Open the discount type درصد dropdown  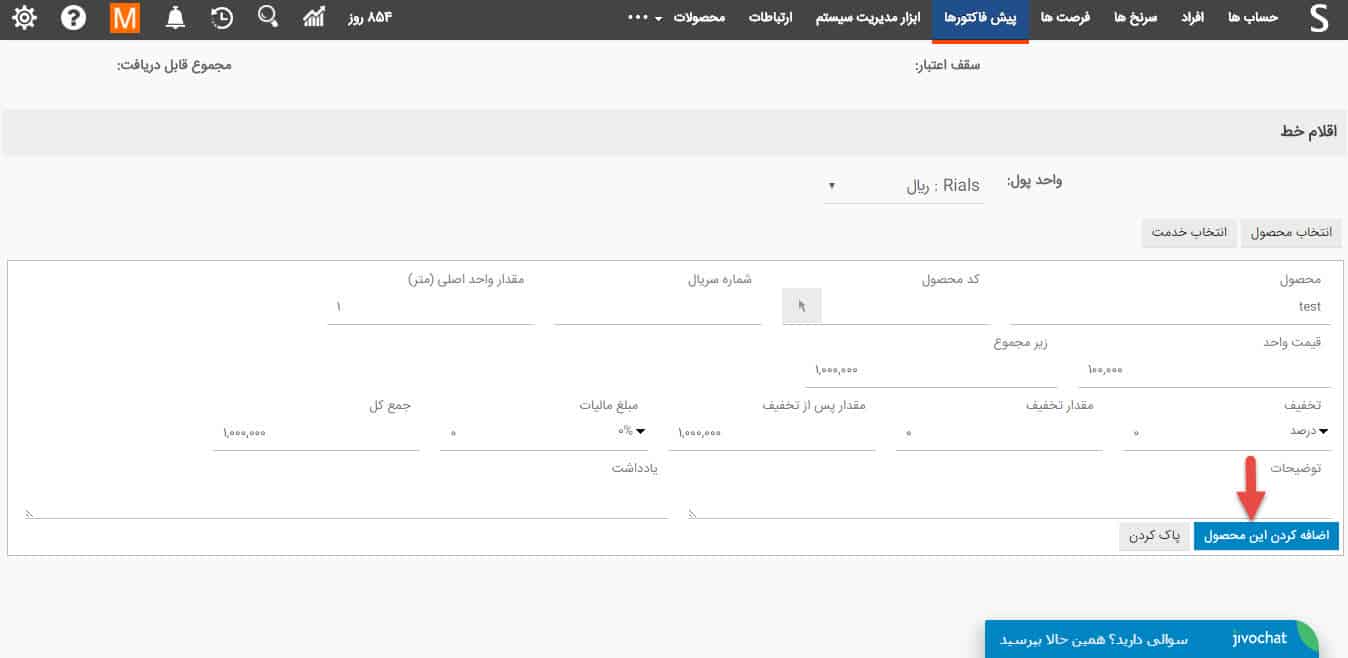pos(1308,431)
